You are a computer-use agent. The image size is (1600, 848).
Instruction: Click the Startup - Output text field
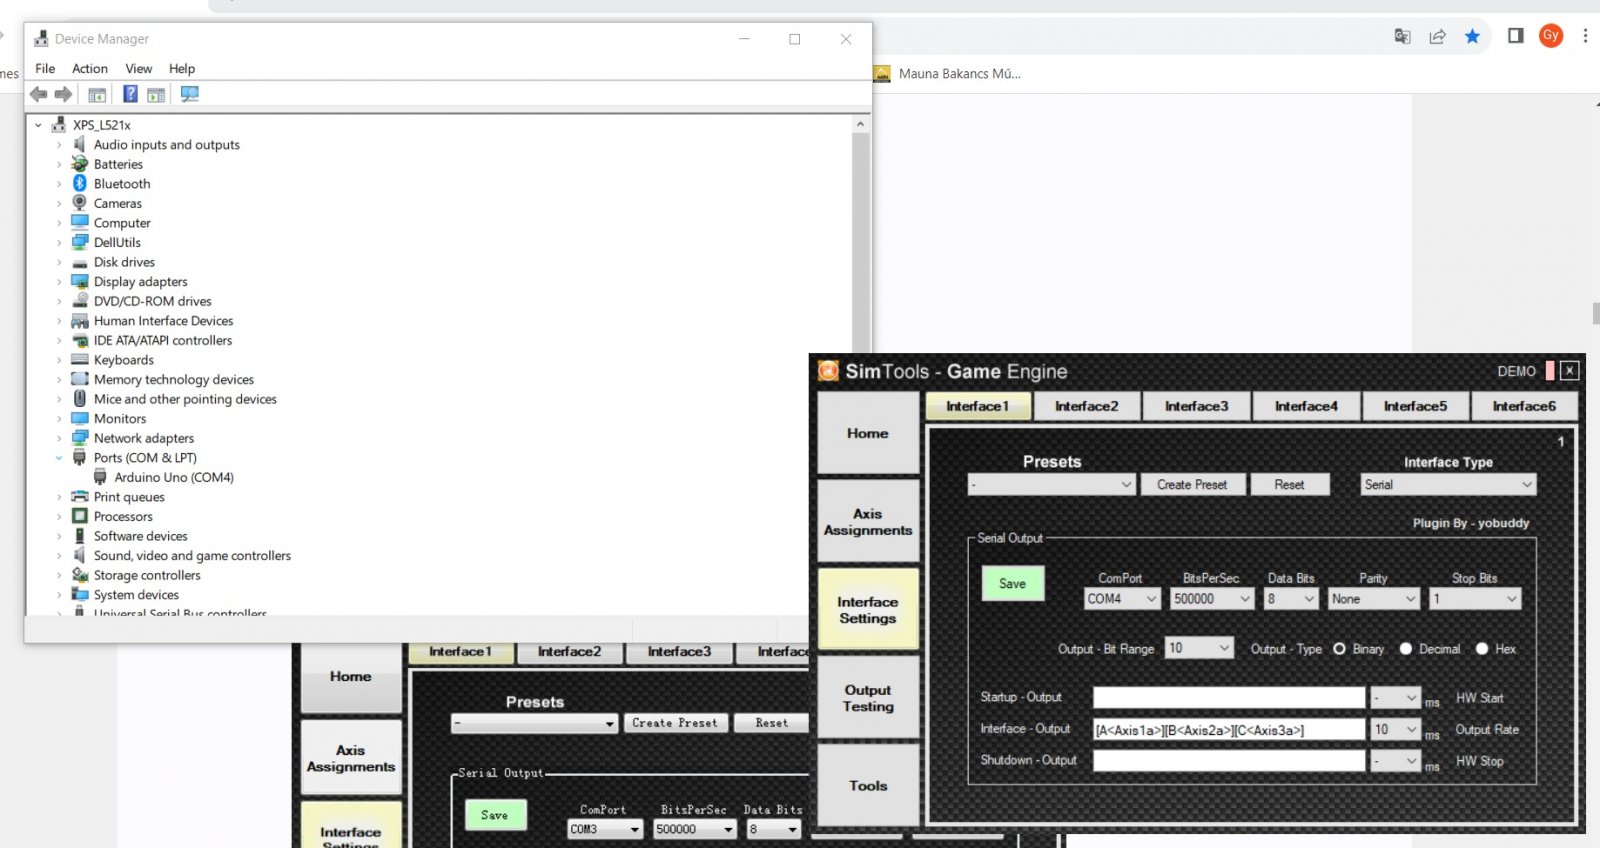point(1229,698)
